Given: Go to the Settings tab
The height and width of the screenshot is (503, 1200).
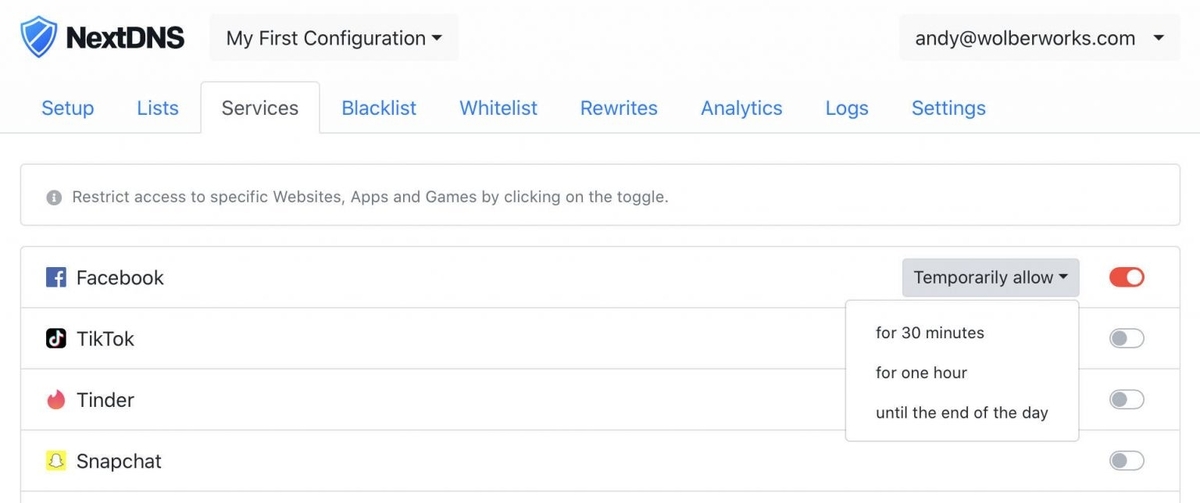Looking at the screenshot, I should pyautogui.click(x=948, y=108).
